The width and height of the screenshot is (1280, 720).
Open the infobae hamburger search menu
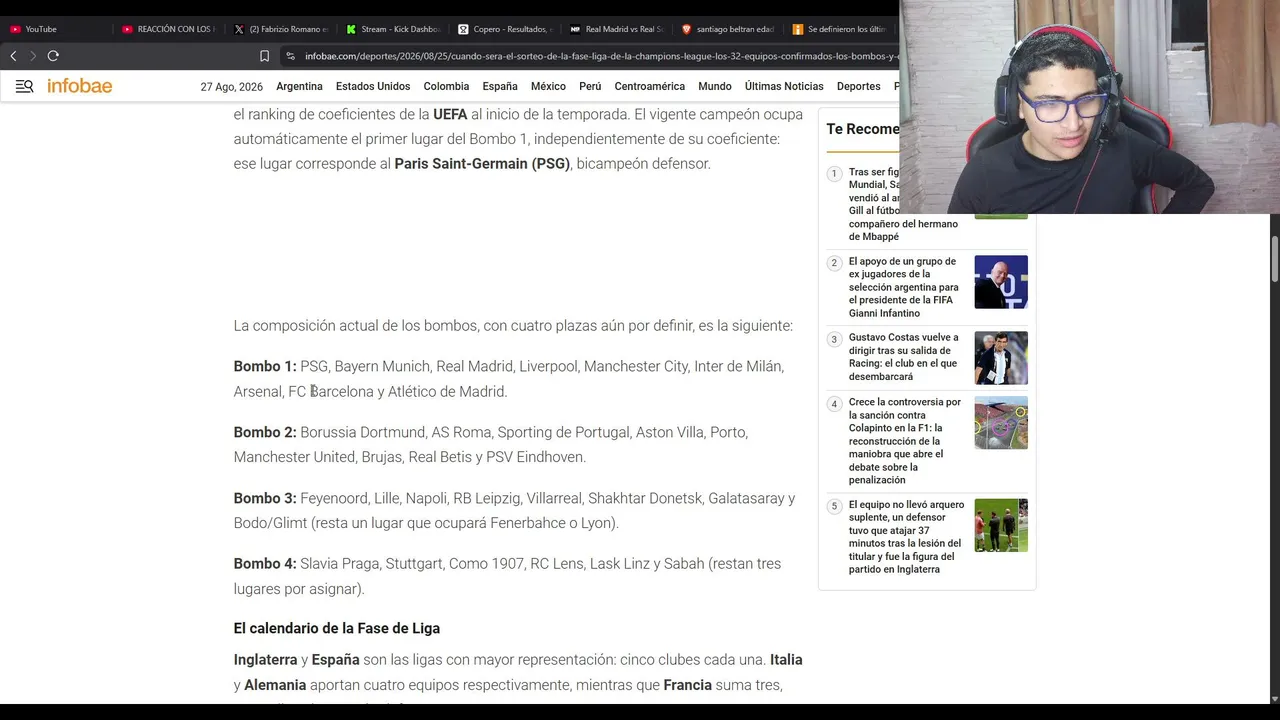click(24, 86)
